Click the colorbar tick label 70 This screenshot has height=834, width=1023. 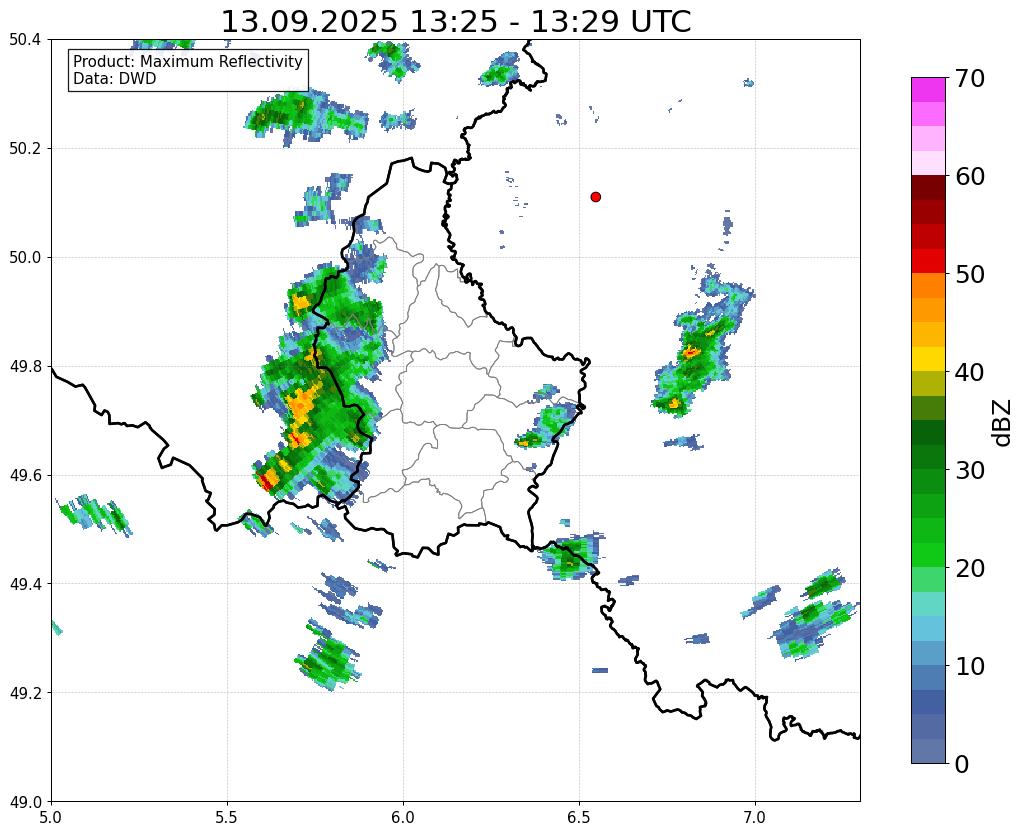coord(969,78)
